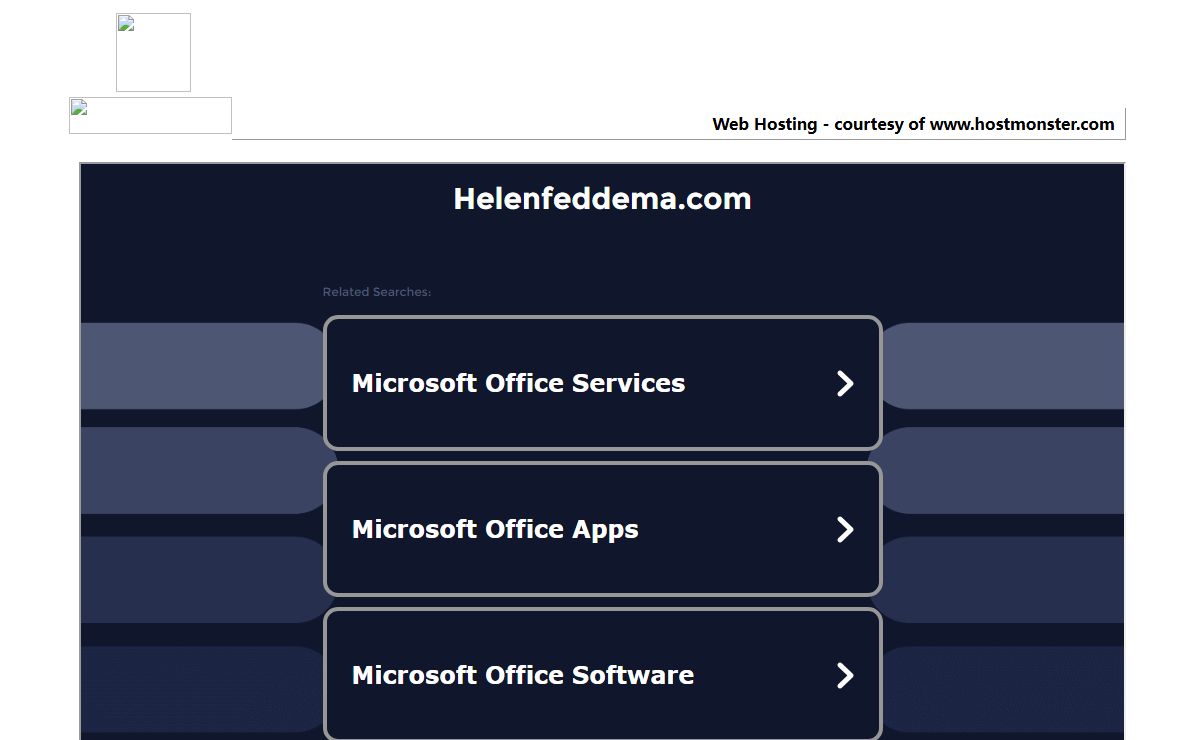Click the small broken image at top
This screenshot has height=740, width=1200.
[x=153, y=52]
